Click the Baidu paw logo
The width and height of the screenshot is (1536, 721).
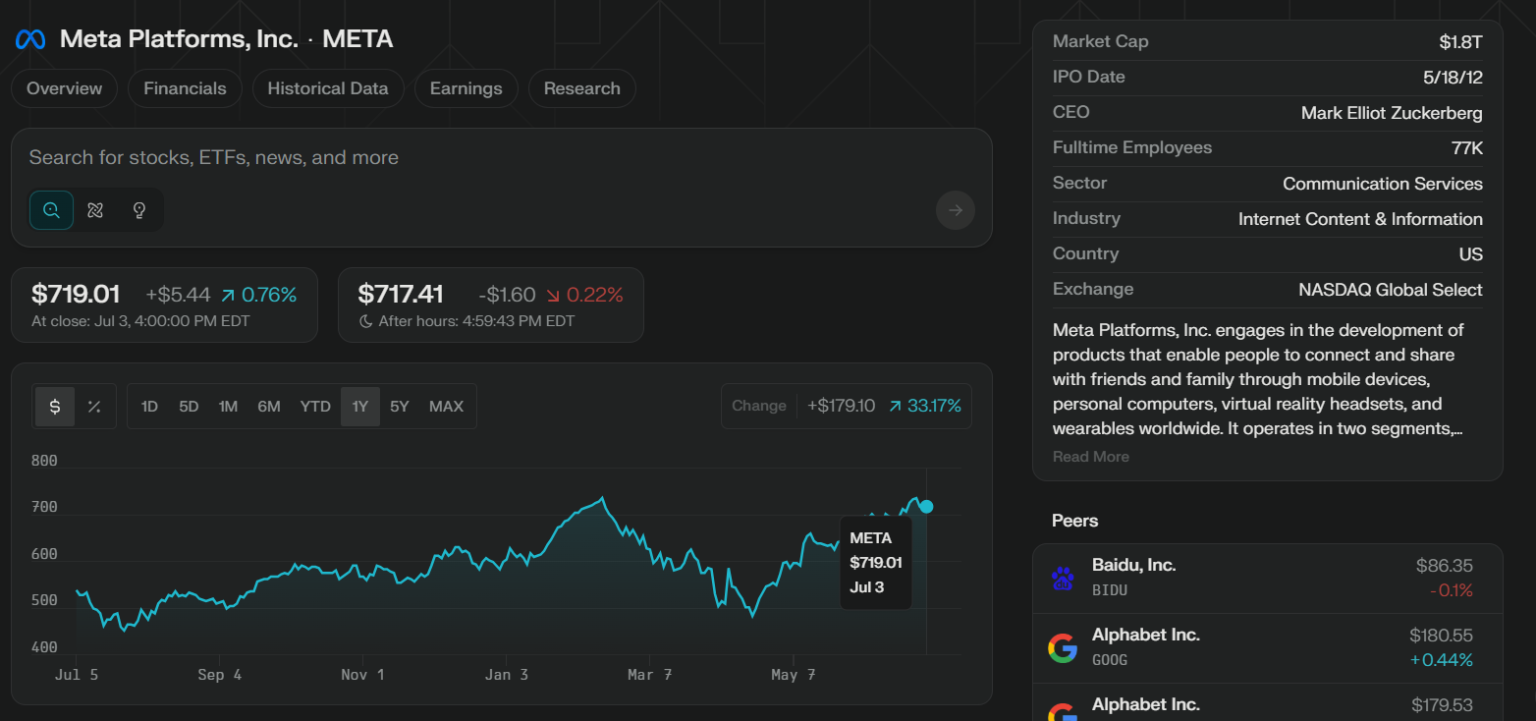1062,578
